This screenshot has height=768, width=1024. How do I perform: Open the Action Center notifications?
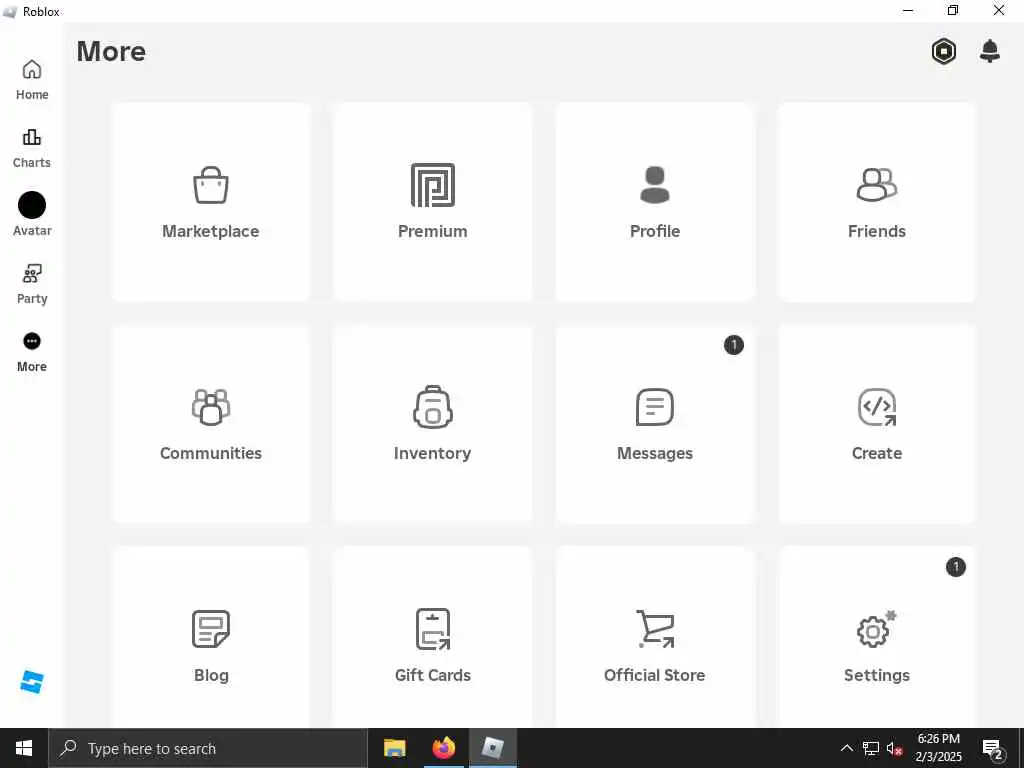point(993,748)
